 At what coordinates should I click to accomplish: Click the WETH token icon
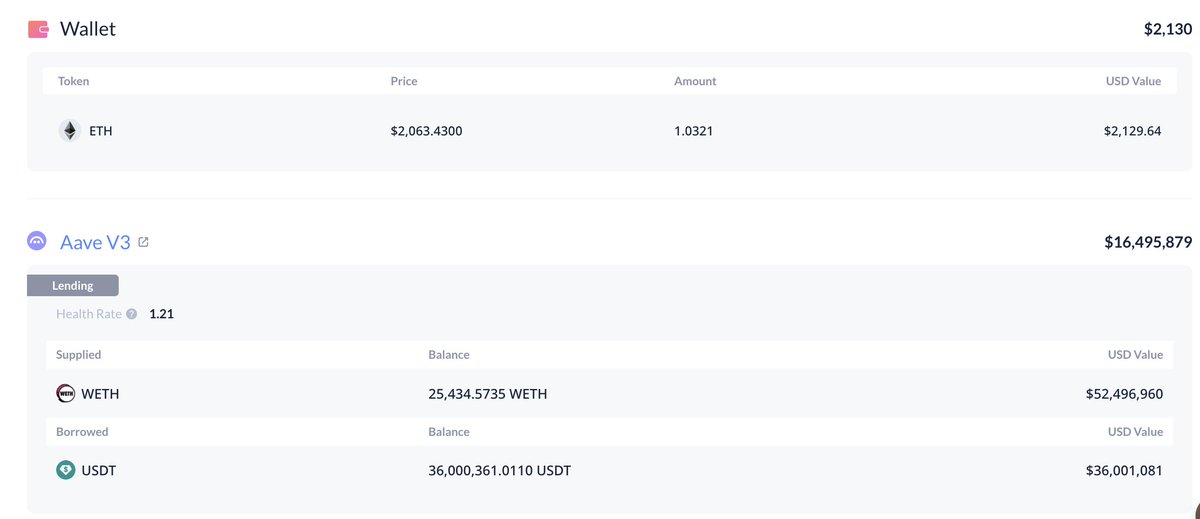pyautogui.click(x=66, y=394)
